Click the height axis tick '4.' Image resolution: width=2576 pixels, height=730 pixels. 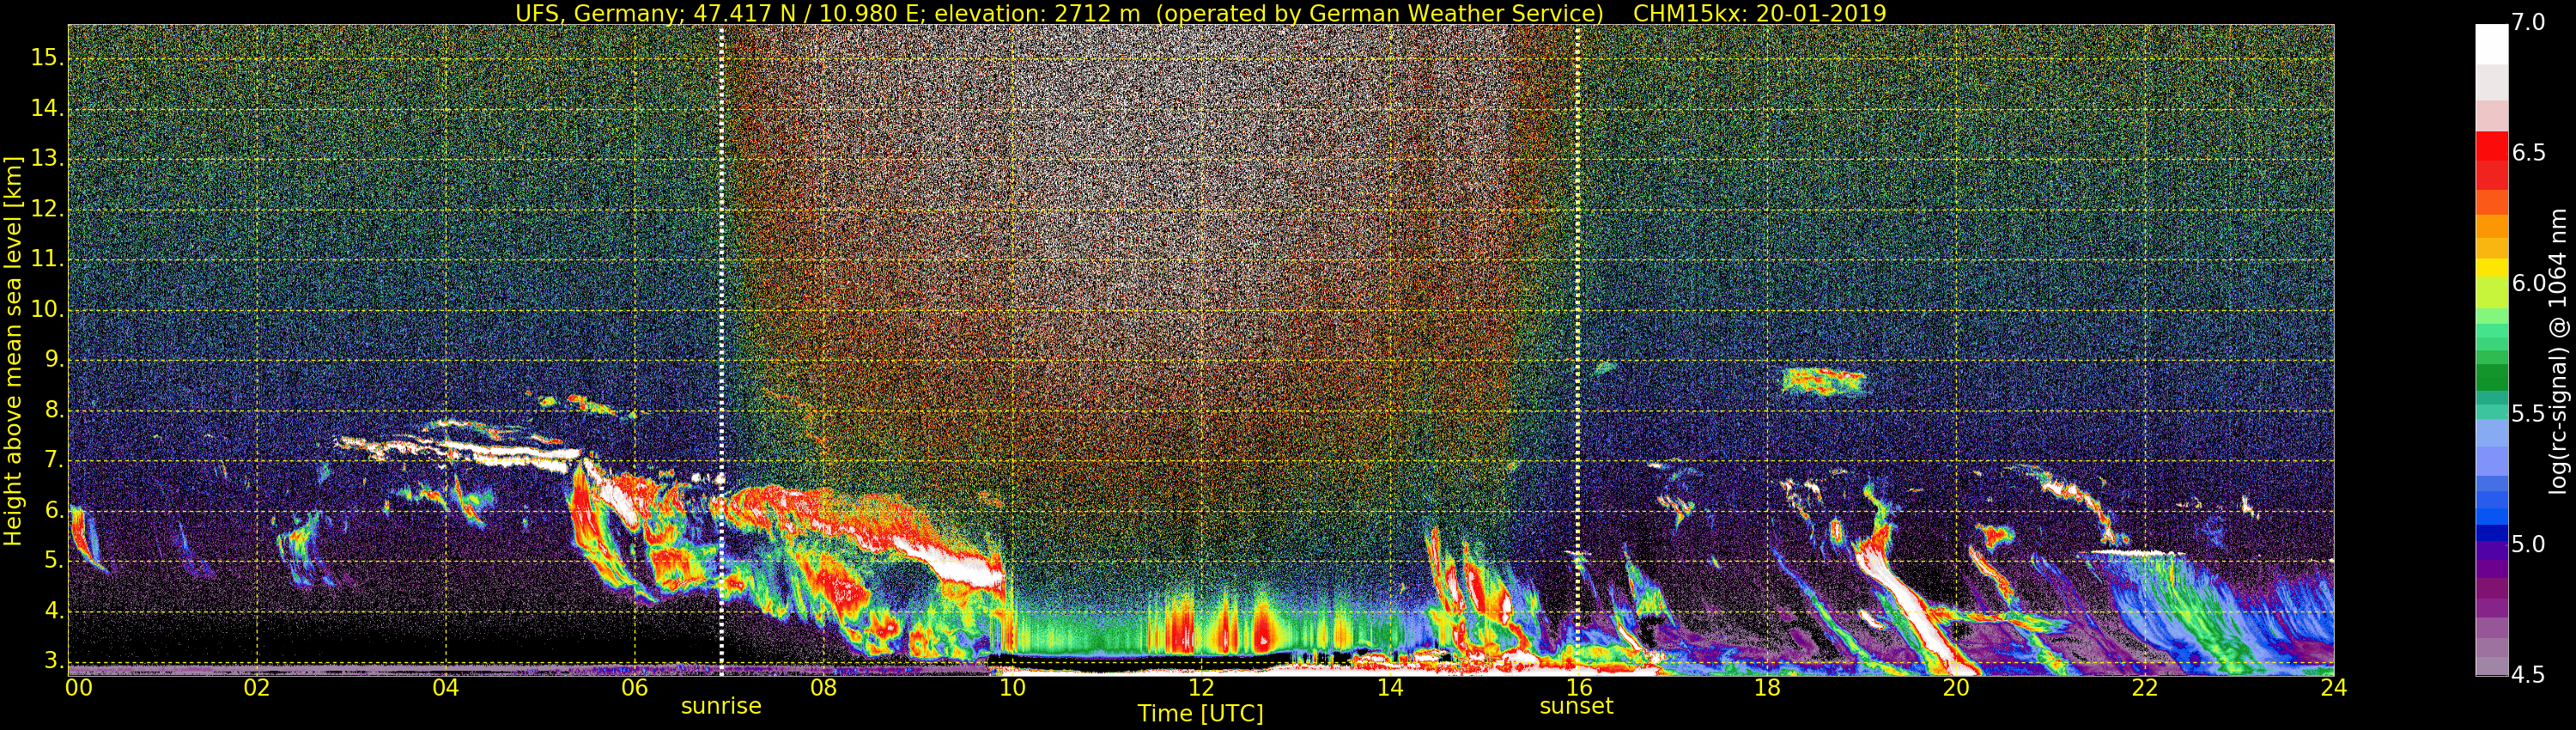(x=54, y=611)
